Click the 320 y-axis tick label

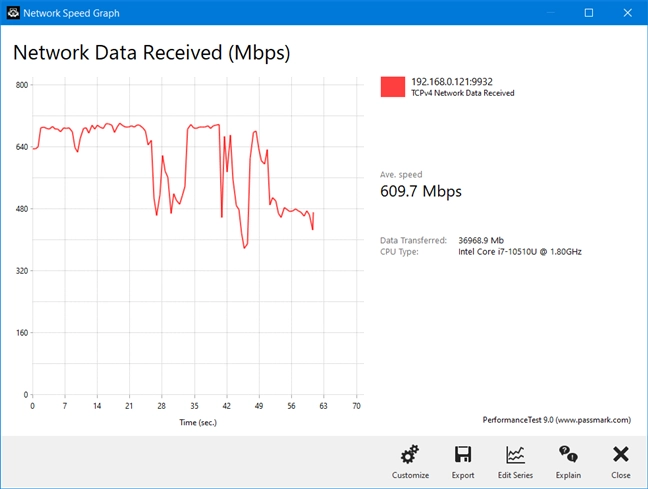click(x=22, y=271)
